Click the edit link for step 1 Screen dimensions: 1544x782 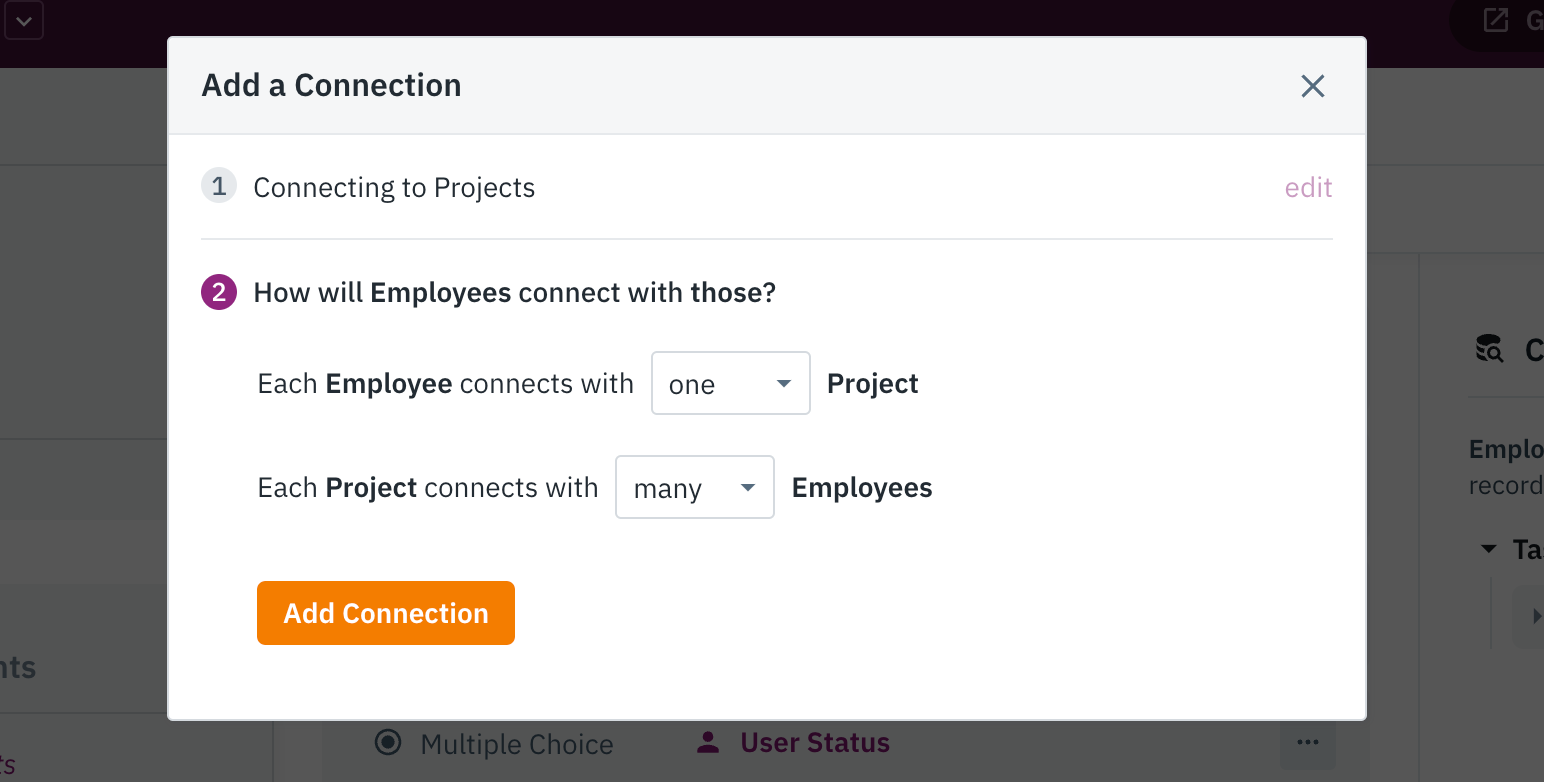tap(1308, 188)
